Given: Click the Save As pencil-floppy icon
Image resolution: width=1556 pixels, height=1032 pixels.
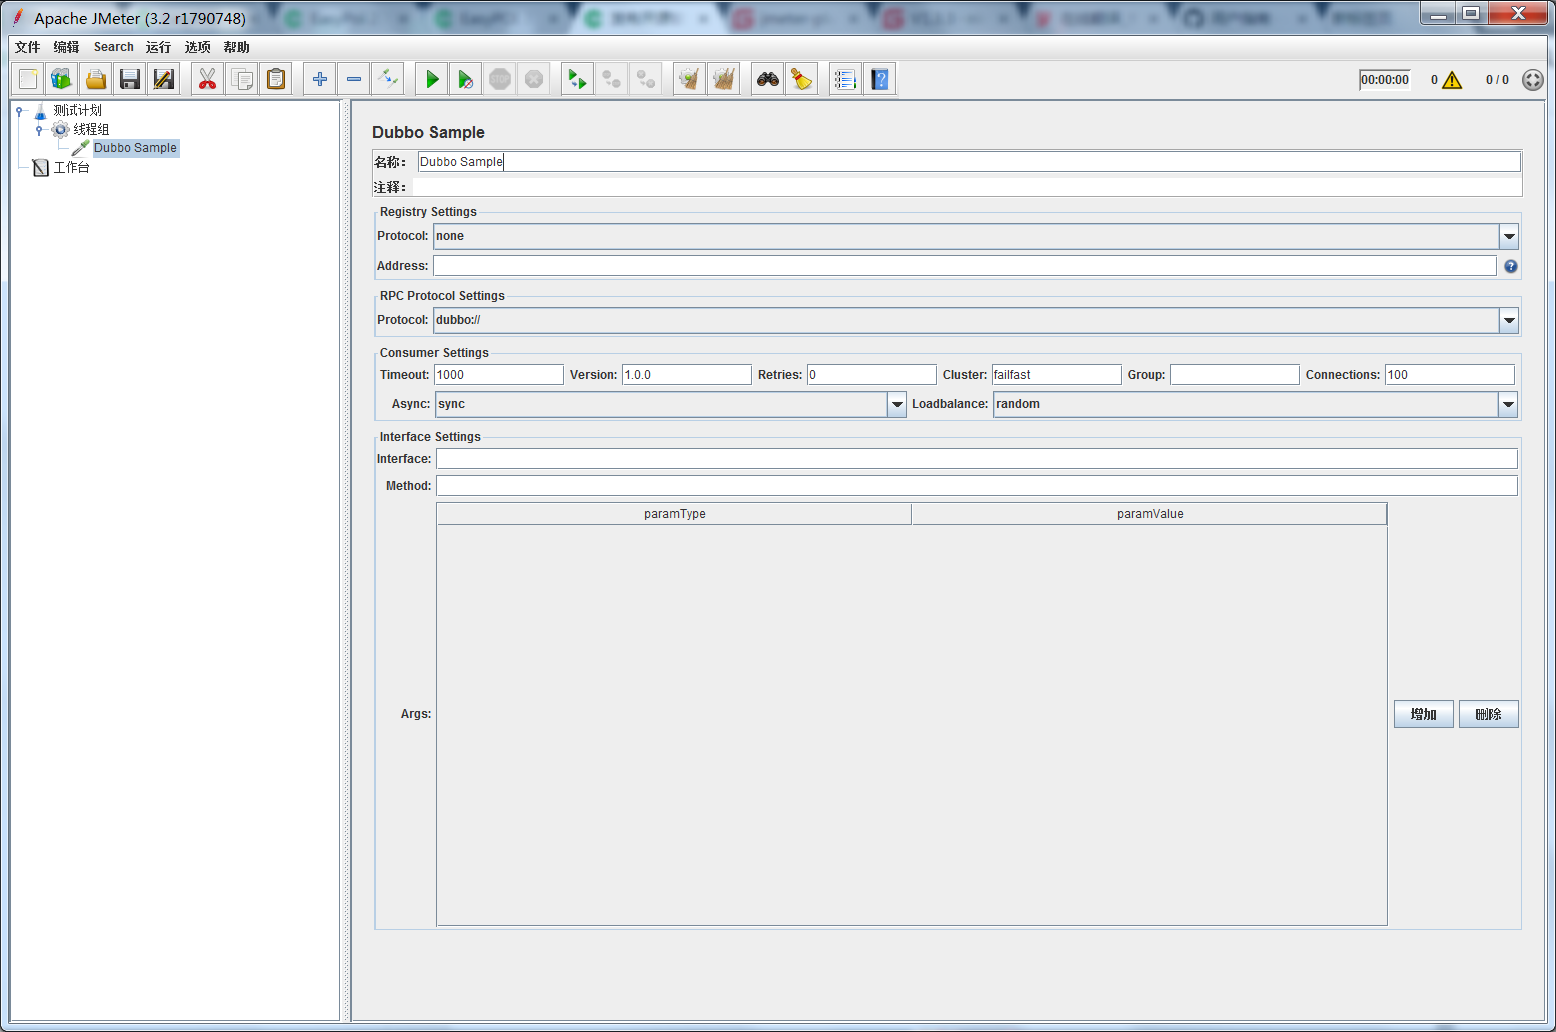Looking at the screenshot, I should pyautogui.click(x=164, y=79).
